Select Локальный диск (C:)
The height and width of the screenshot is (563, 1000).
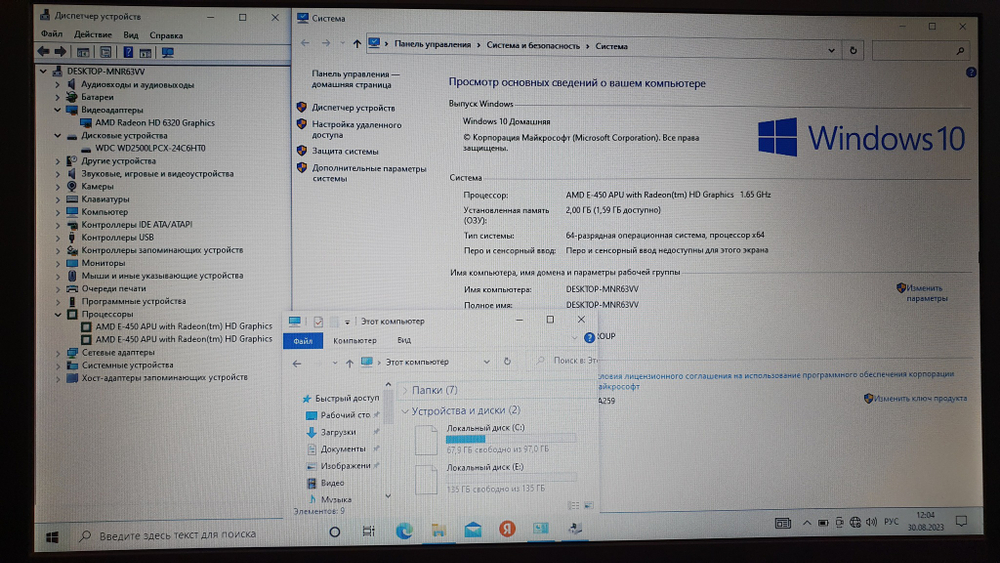(496, 439)
